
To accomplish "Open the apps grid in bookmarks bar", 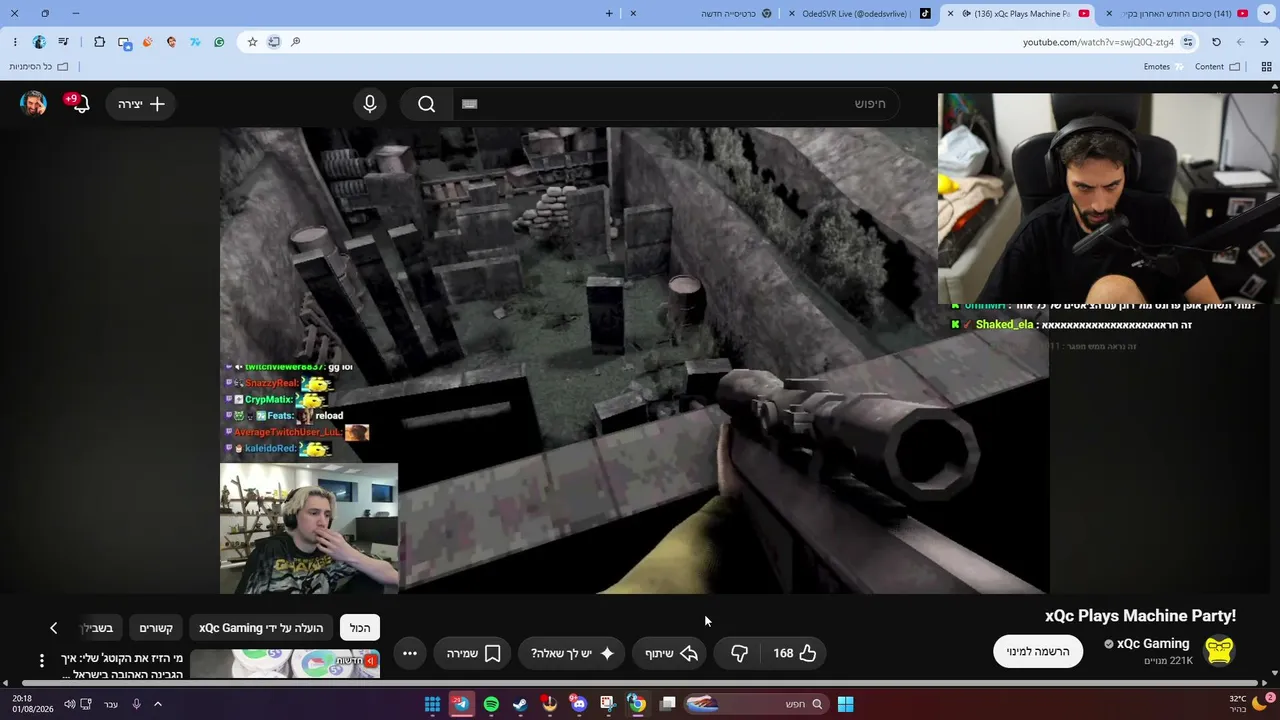I will pos(1266,67).
